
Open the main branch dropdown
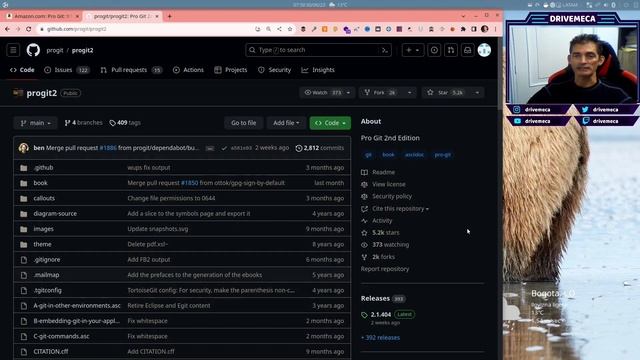36,123
